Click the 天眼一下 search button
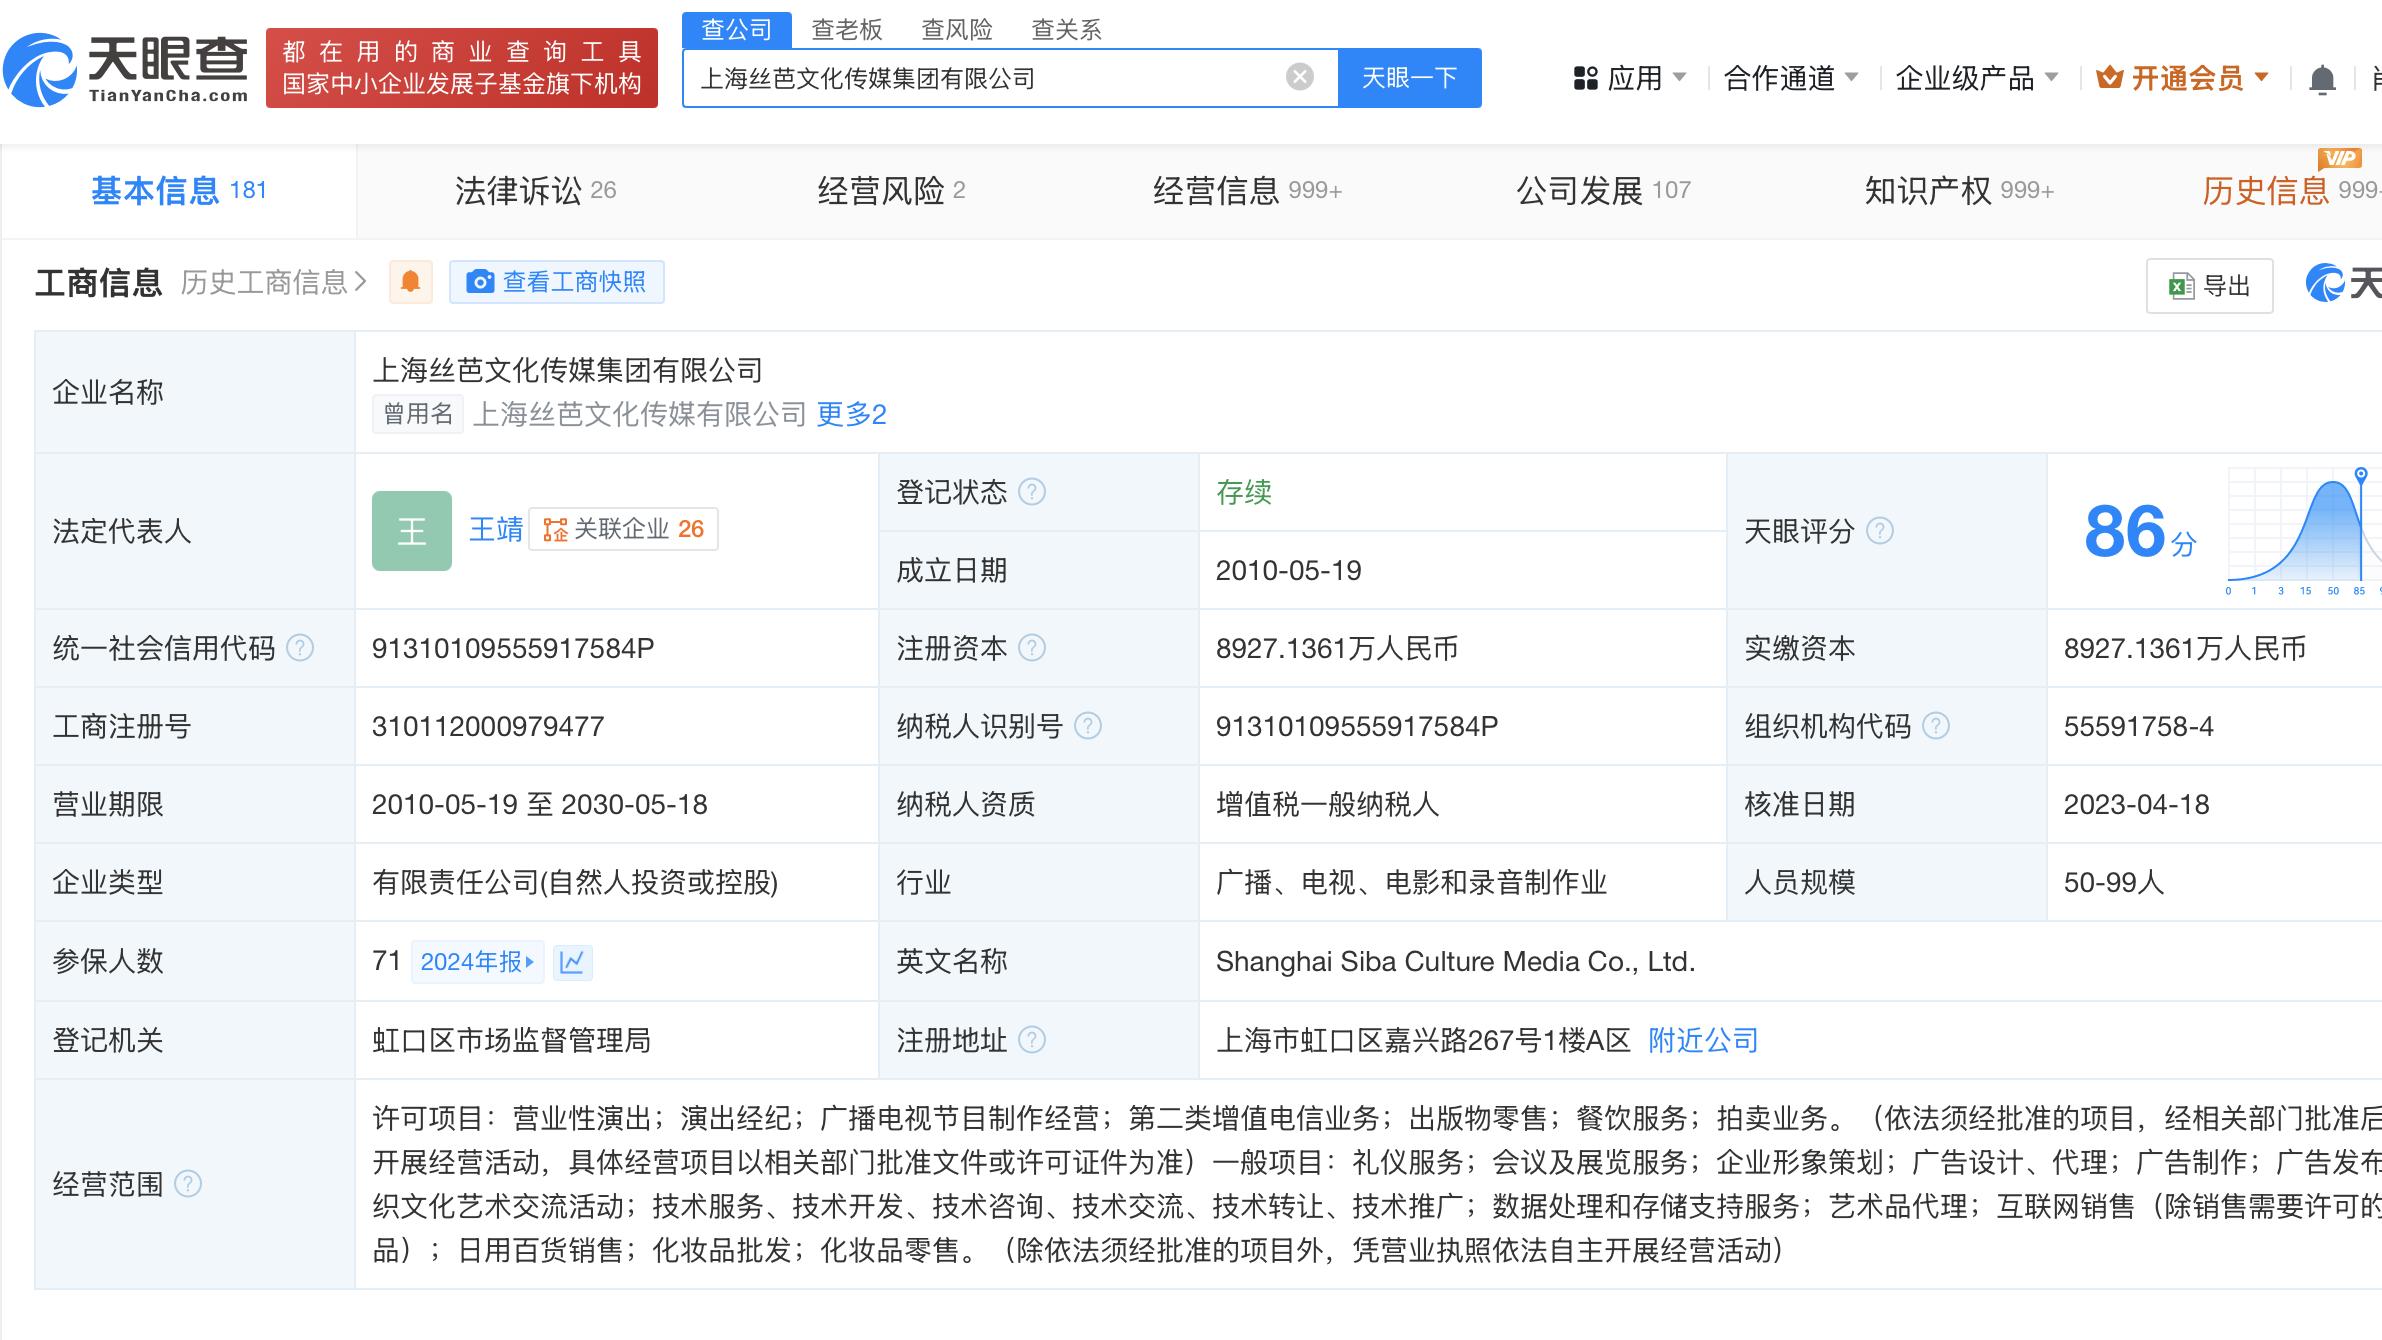Screen dimensions: 2382x1340 coord(1409,78)
